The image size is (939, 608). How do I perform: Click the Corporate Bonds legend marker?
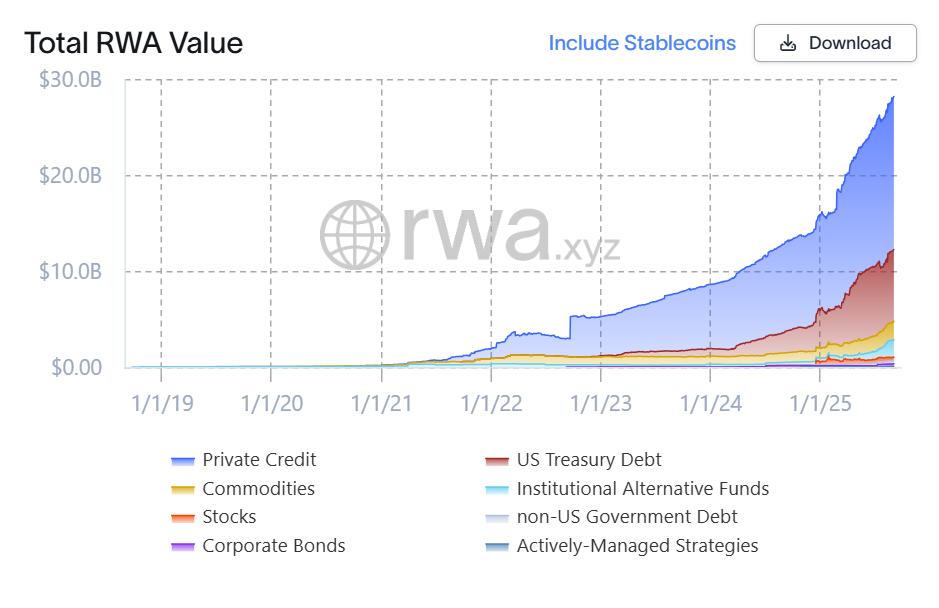pos(183,546)
